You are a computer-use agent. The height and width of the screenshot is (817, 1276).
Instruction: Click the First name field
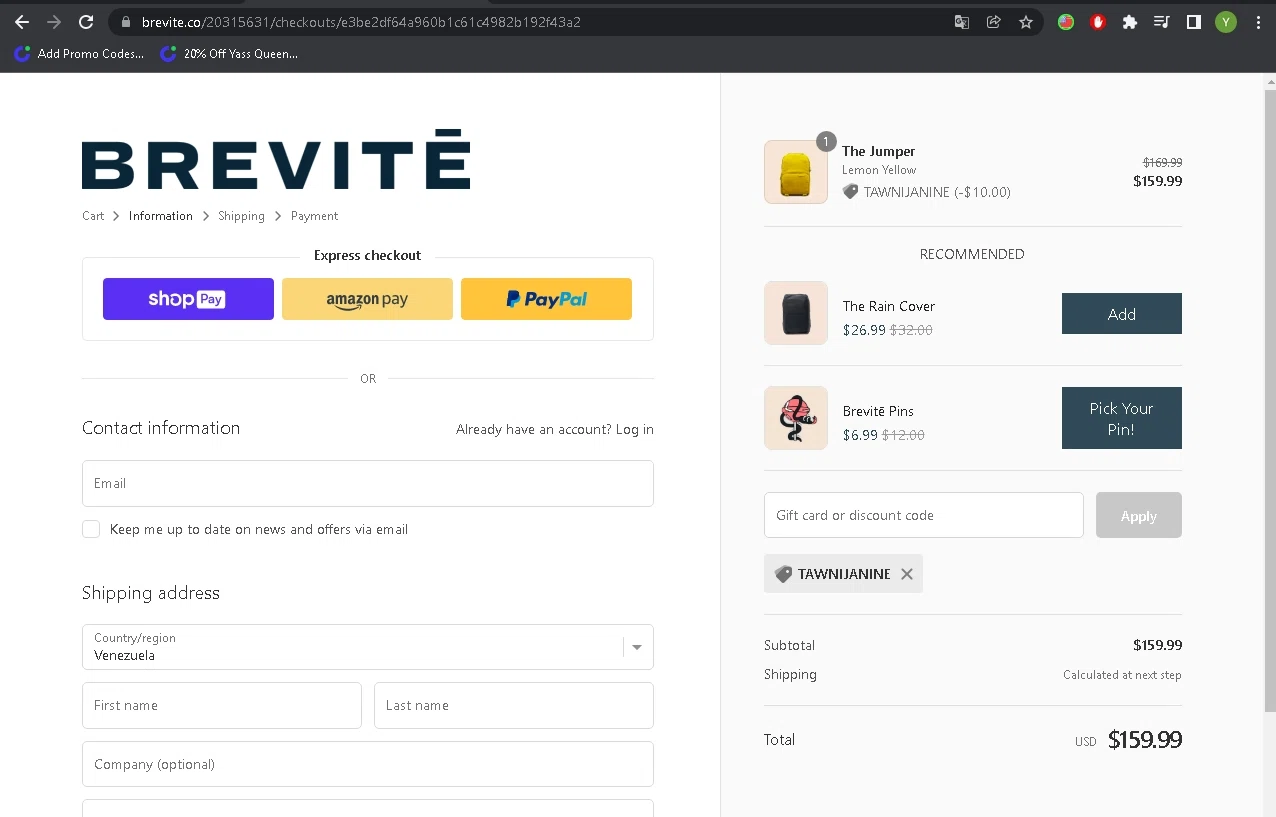(x=222, y=705)
